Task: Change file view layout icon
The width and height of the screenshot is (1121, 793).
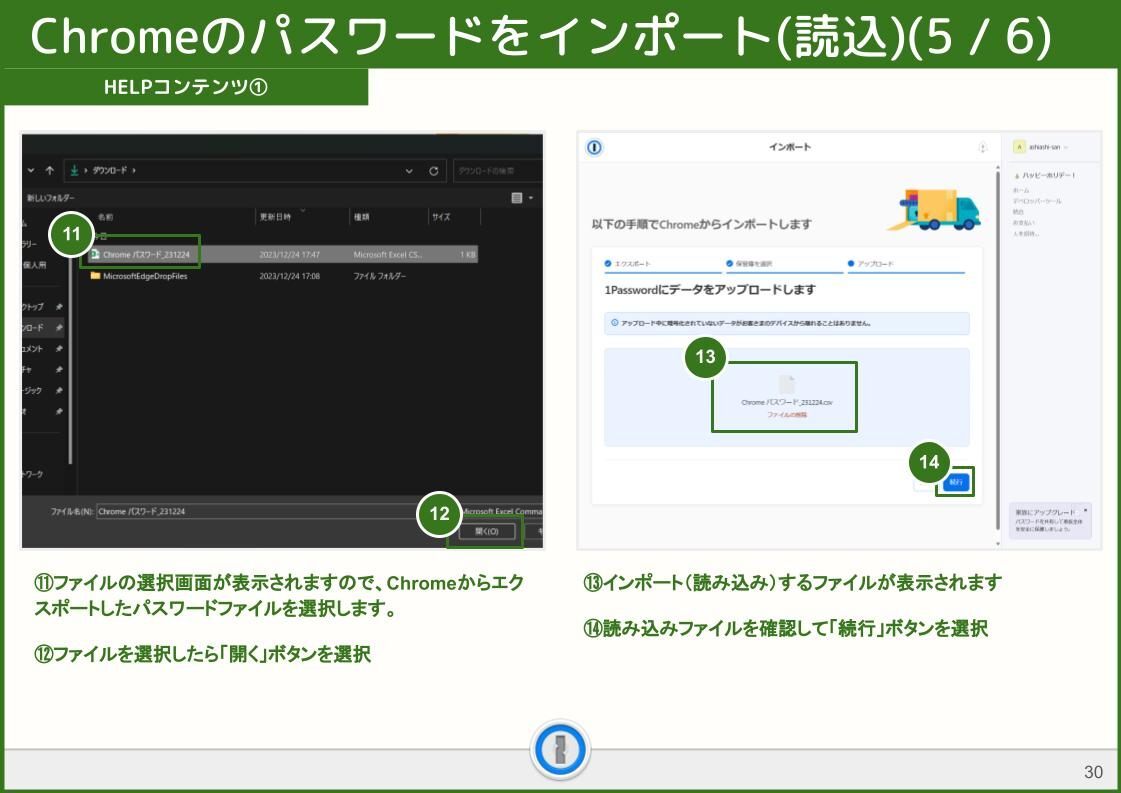Action: coord(517,197)
